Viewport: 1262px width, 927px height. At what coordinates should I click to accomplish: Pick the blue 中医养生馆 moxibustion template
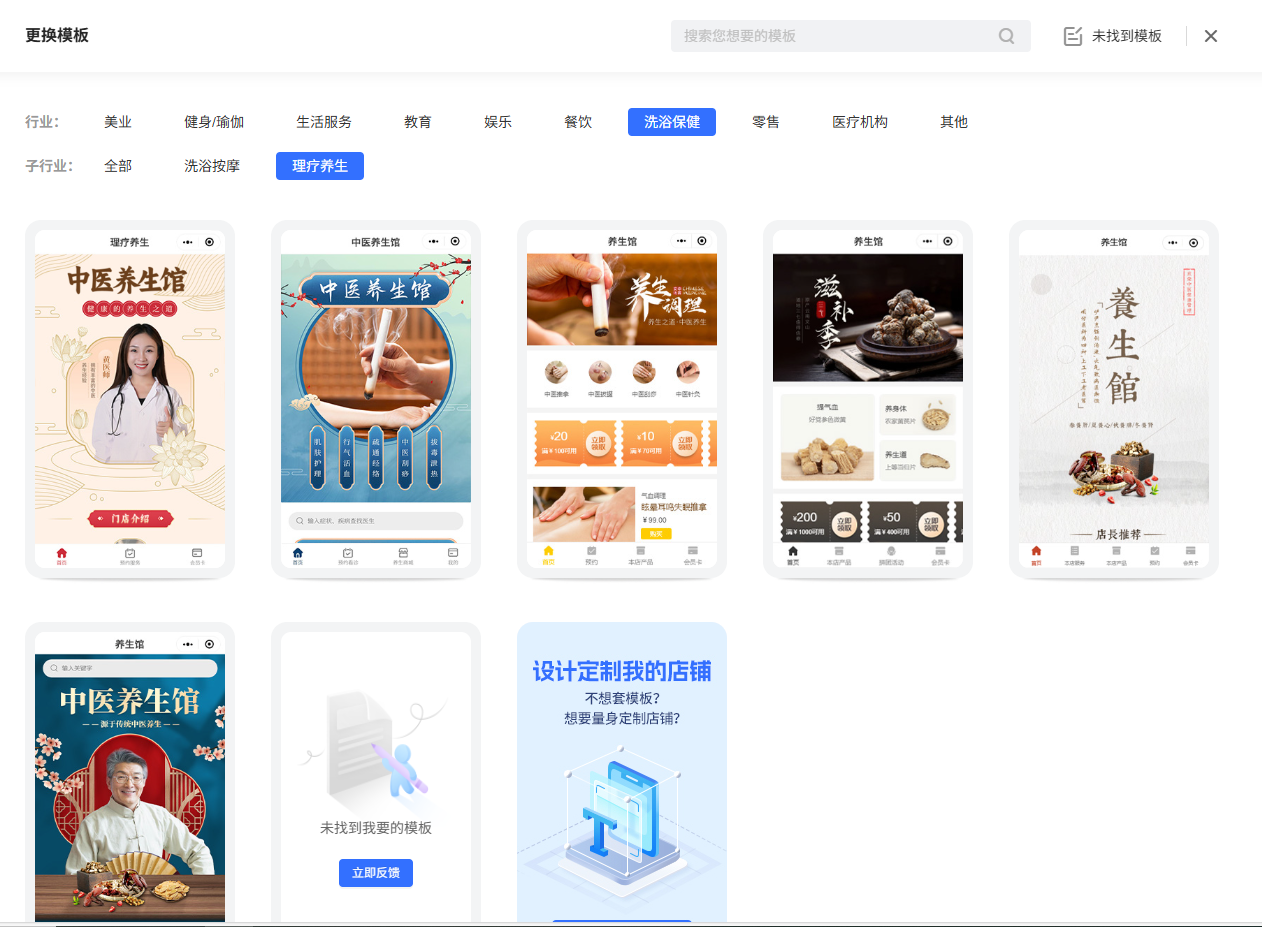tap(376, 400)
